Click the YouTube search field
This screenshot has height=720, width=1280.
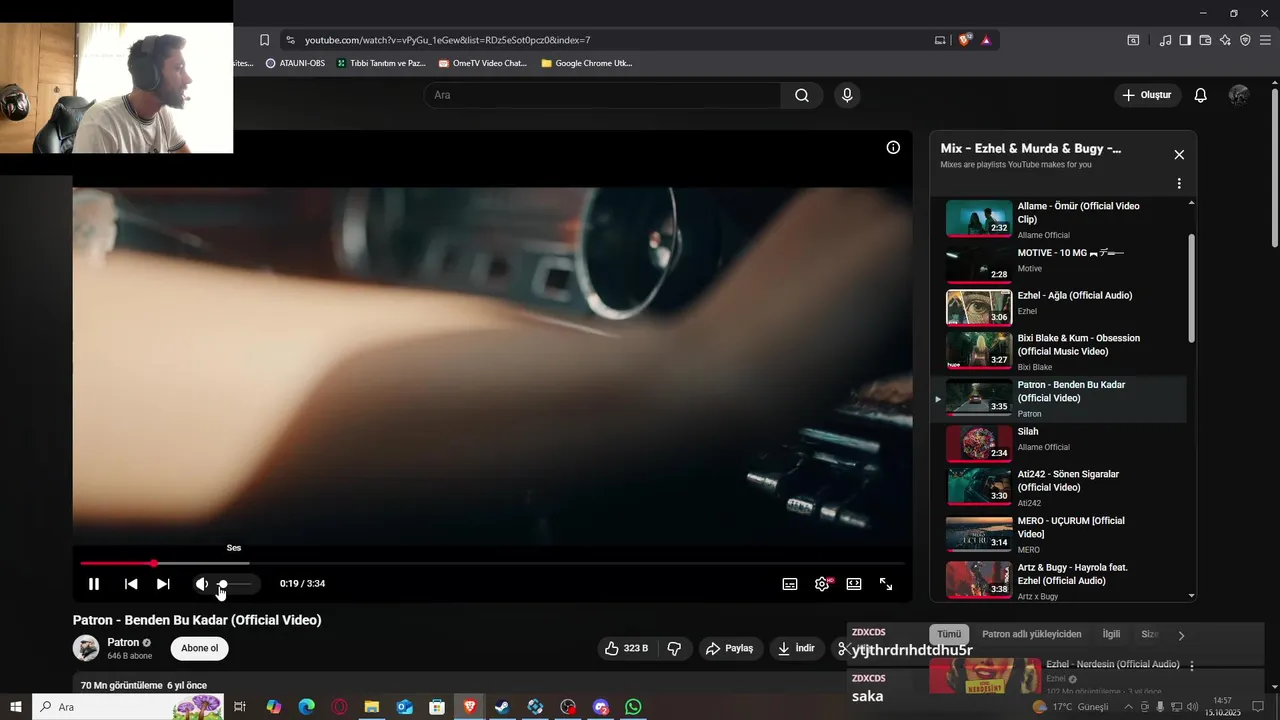(x=602, y=95)
